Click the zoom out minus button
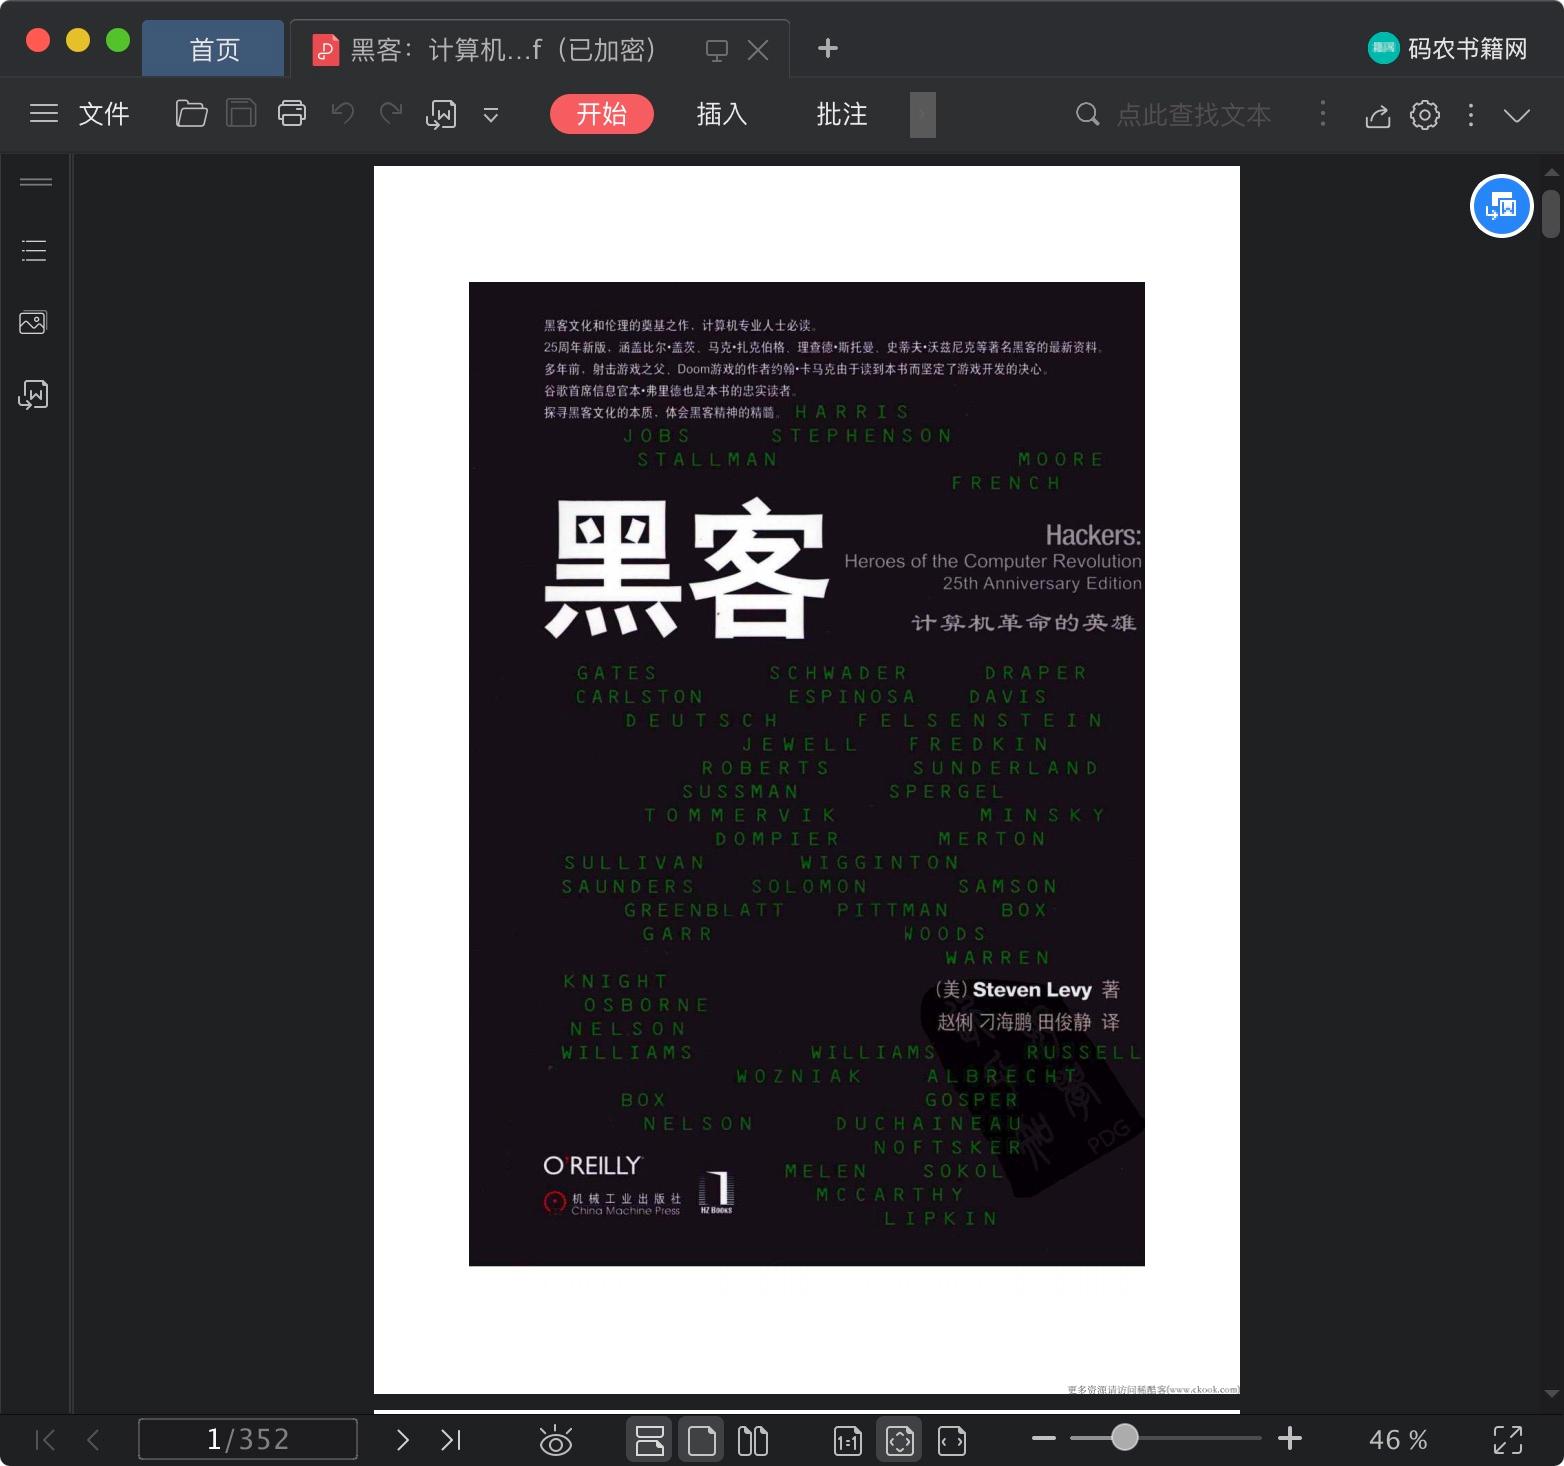 point(1044,1439)
